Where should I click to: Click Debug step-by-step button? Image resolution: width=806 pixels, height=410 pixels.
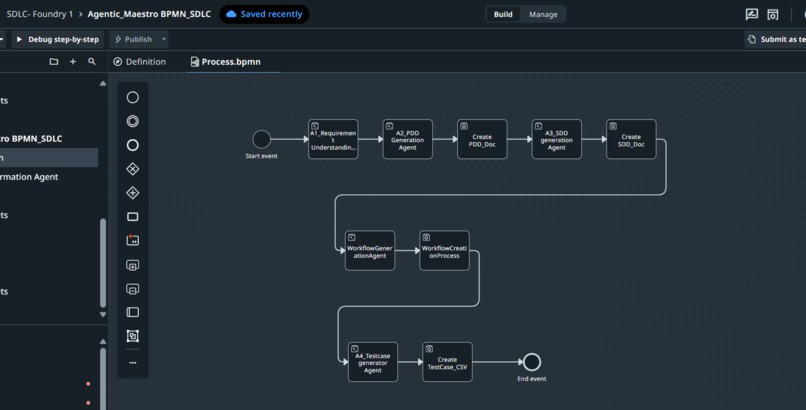click(x=58, y=39)
